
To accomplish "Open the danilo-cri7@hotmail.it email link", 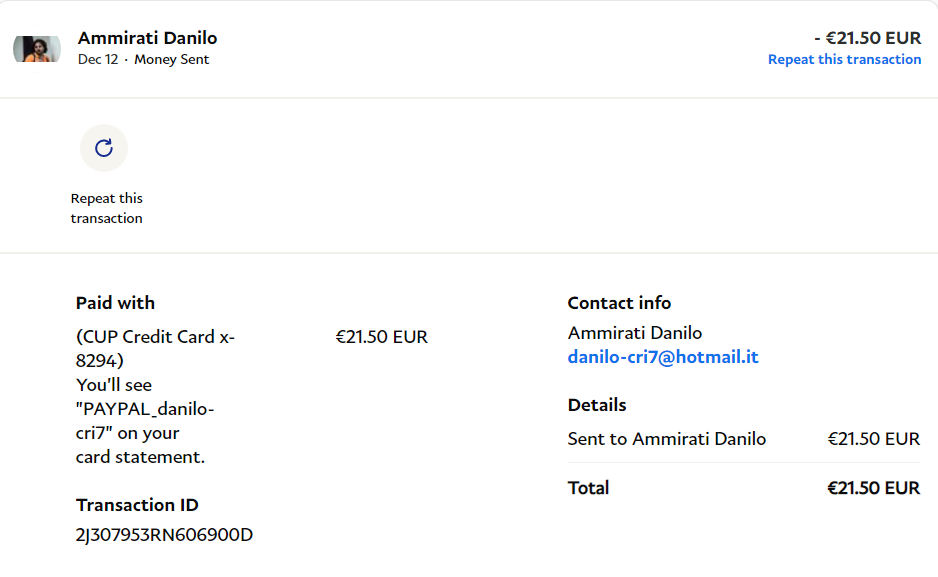I will pos(663,357).
